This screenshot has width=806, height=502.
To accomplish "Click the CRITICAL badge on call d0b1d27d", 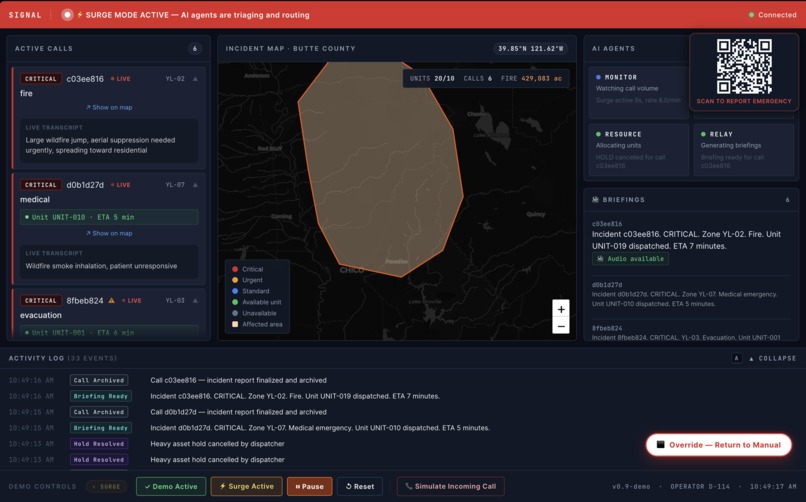I will pos(41,184).
